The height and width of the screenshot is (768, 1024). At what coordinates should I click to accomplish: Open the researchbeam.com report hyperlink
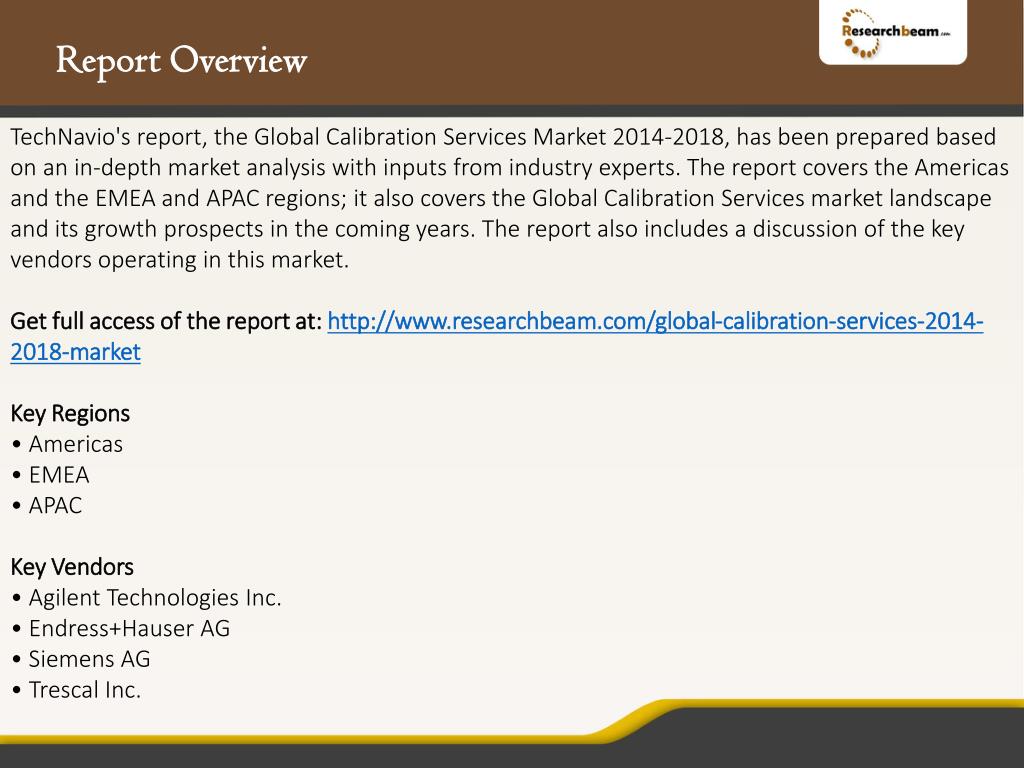click(655, 321)
